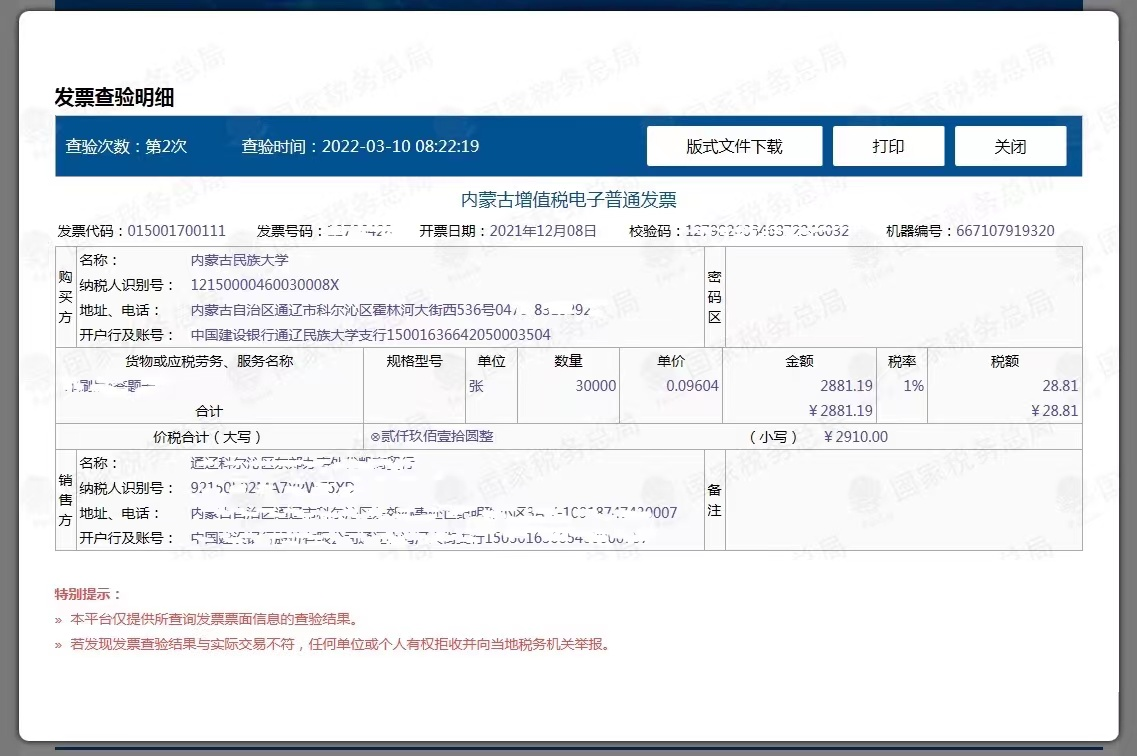
Task: Click the 税率 value 1%
Action: tap(913, 386)
